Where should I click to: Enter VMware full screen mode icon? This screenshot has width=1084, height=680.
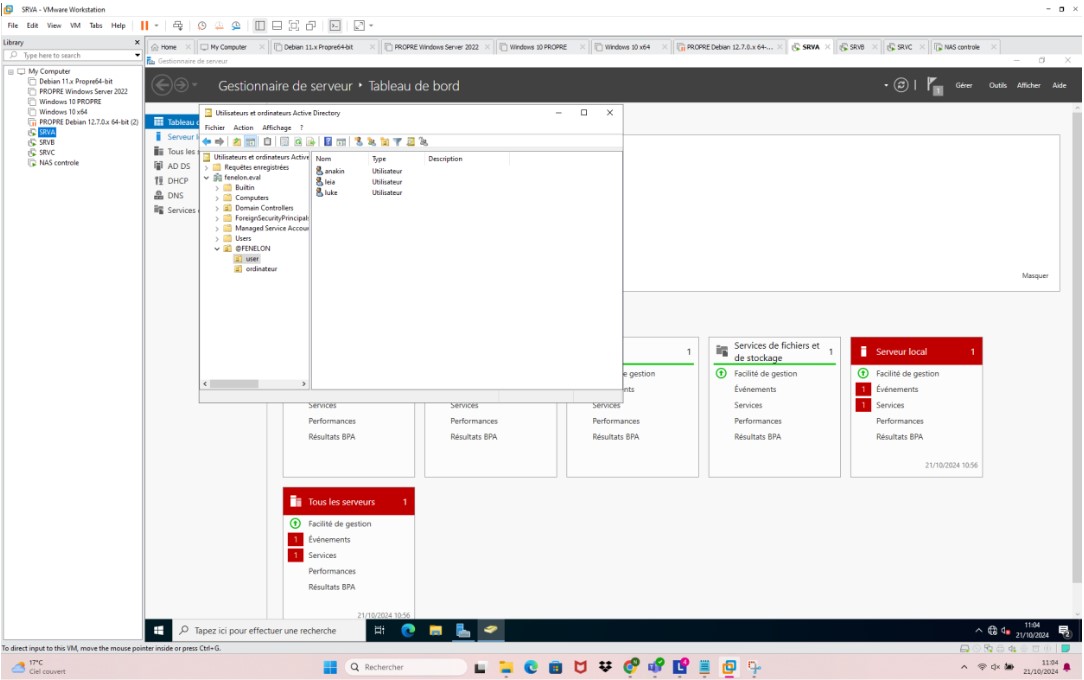coord(294,26)
